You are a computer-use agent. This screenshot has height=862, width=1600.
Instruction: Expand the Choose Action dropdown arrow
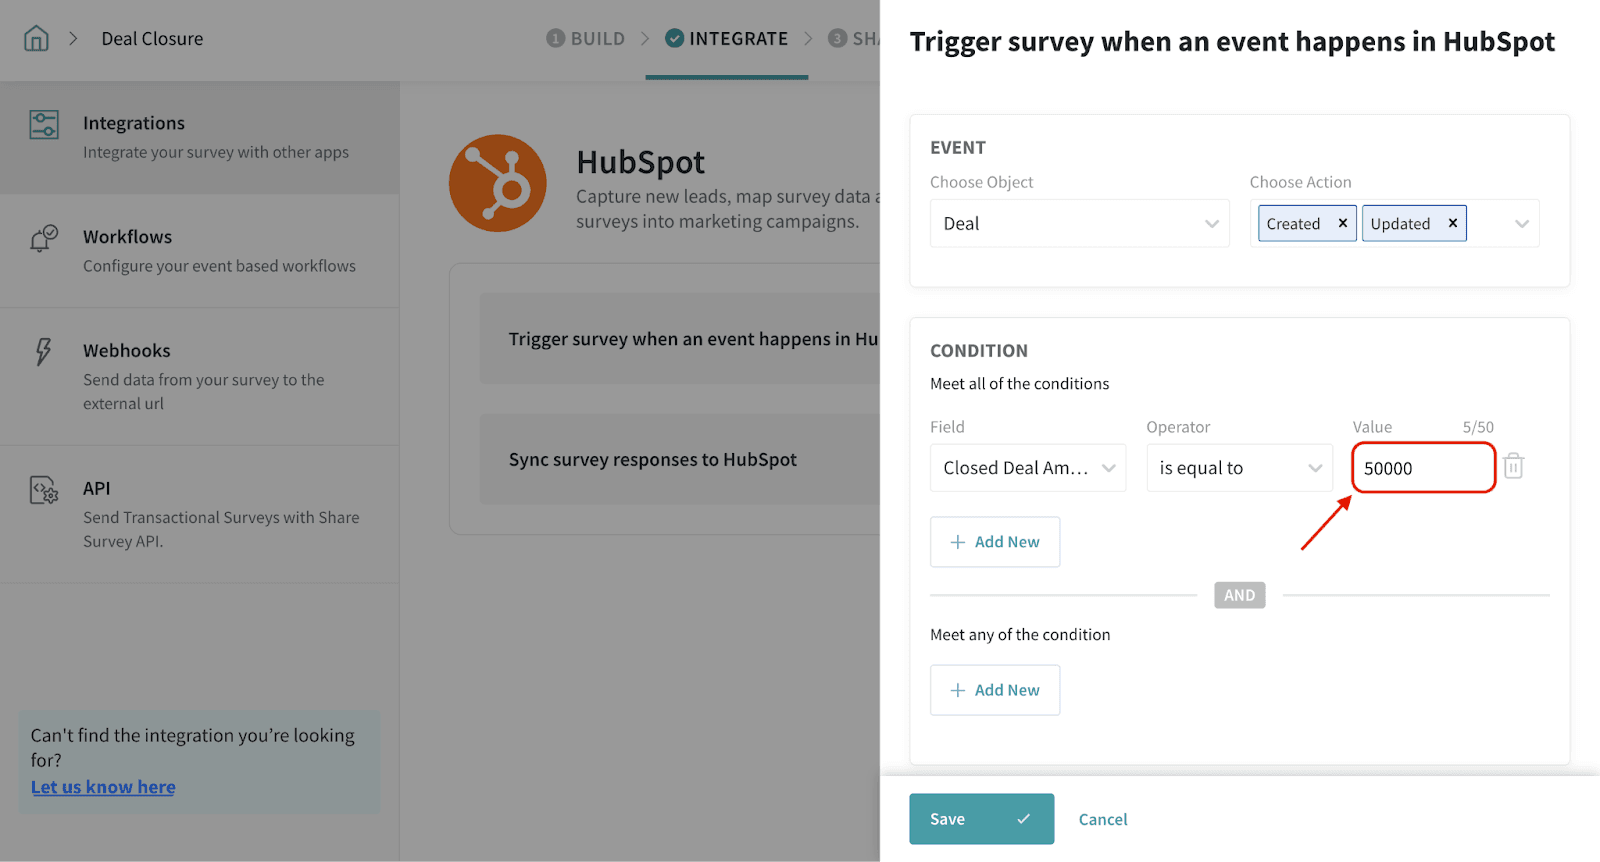pyautogui.click(x=1521, y=224)
